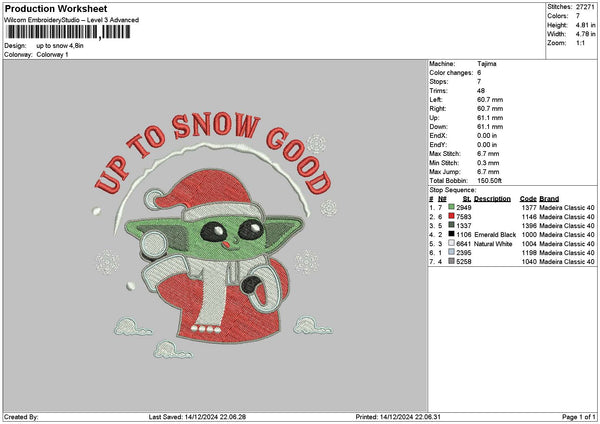Screen dimensions: 600x424
Task: Click the 'Last Saved: 14/12/2024 22.06.28' text
Action: 197,417
